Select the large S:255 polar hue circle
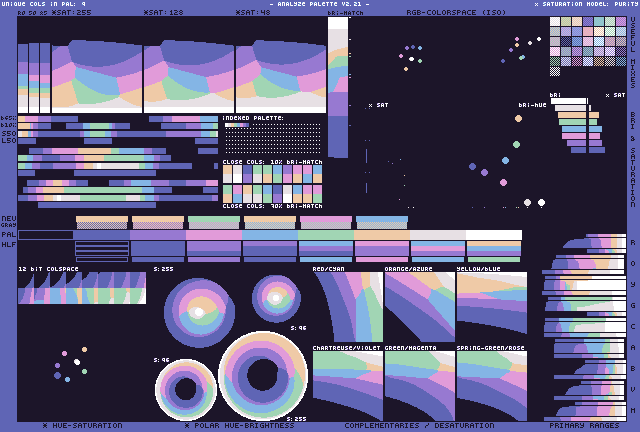 point(198,311)
